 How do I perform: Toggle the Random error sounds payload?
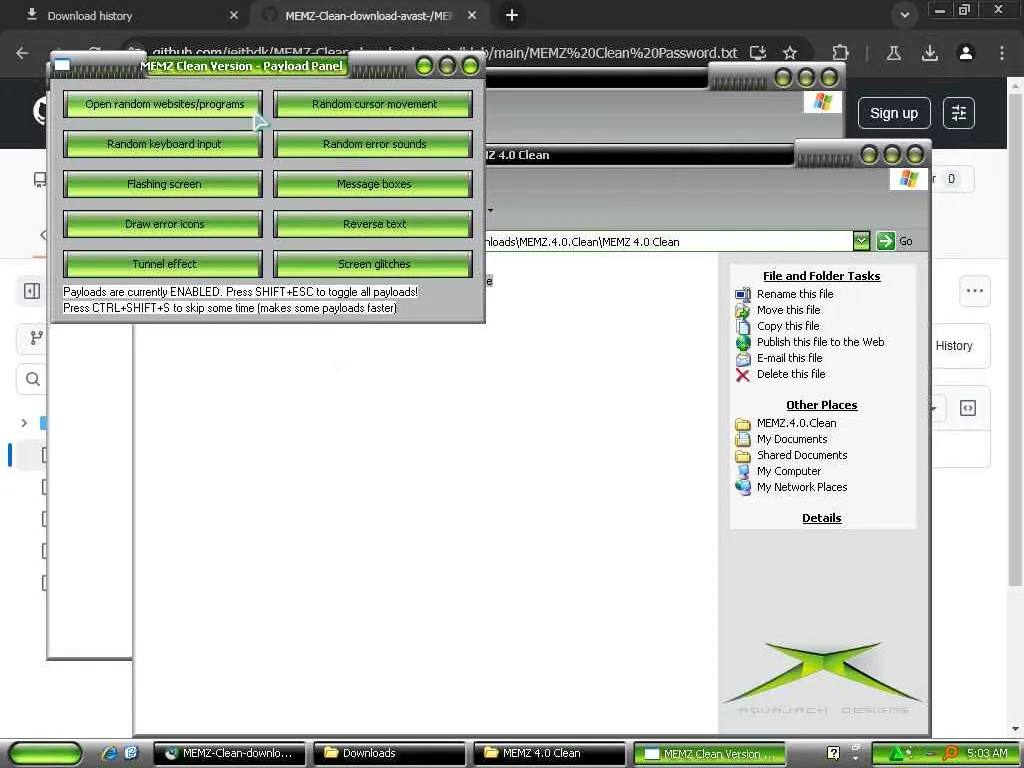point(374,144)
